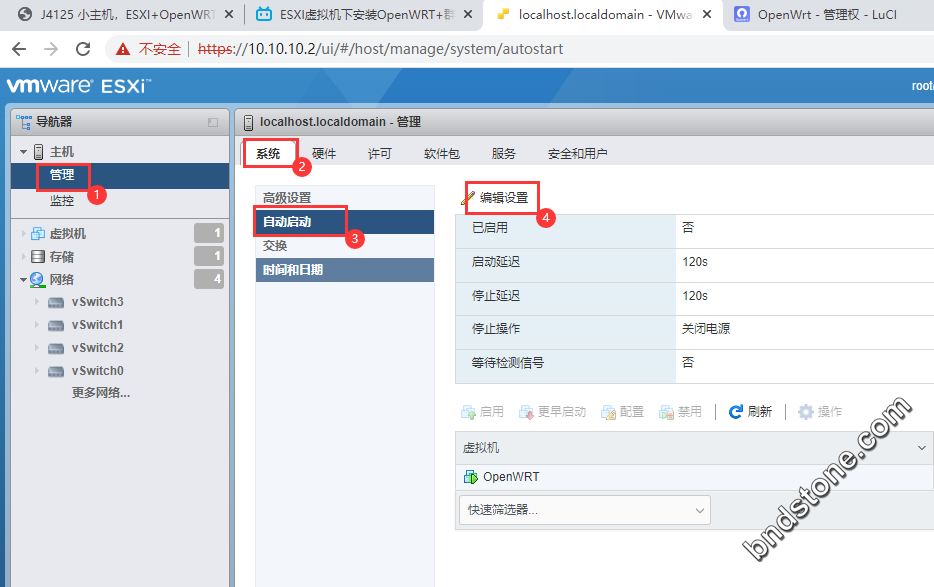
Task: Expand the vSwitch3 node arrow
Action: pyautogui.click(x=37, y=302)
